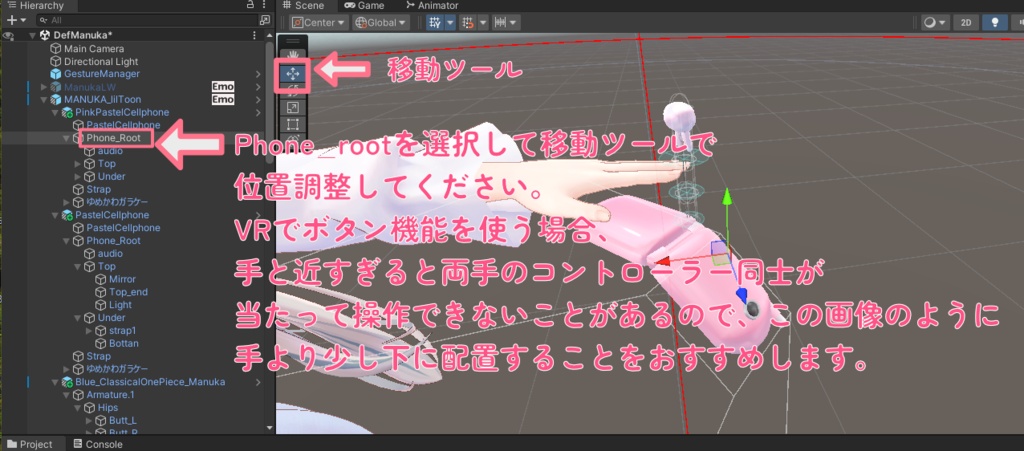Image resolution: width=1024 pixels, height=451 pixels.
Task: Toggle scene visibility eye in Hierarchy
Action: click(x=8, y=35)
